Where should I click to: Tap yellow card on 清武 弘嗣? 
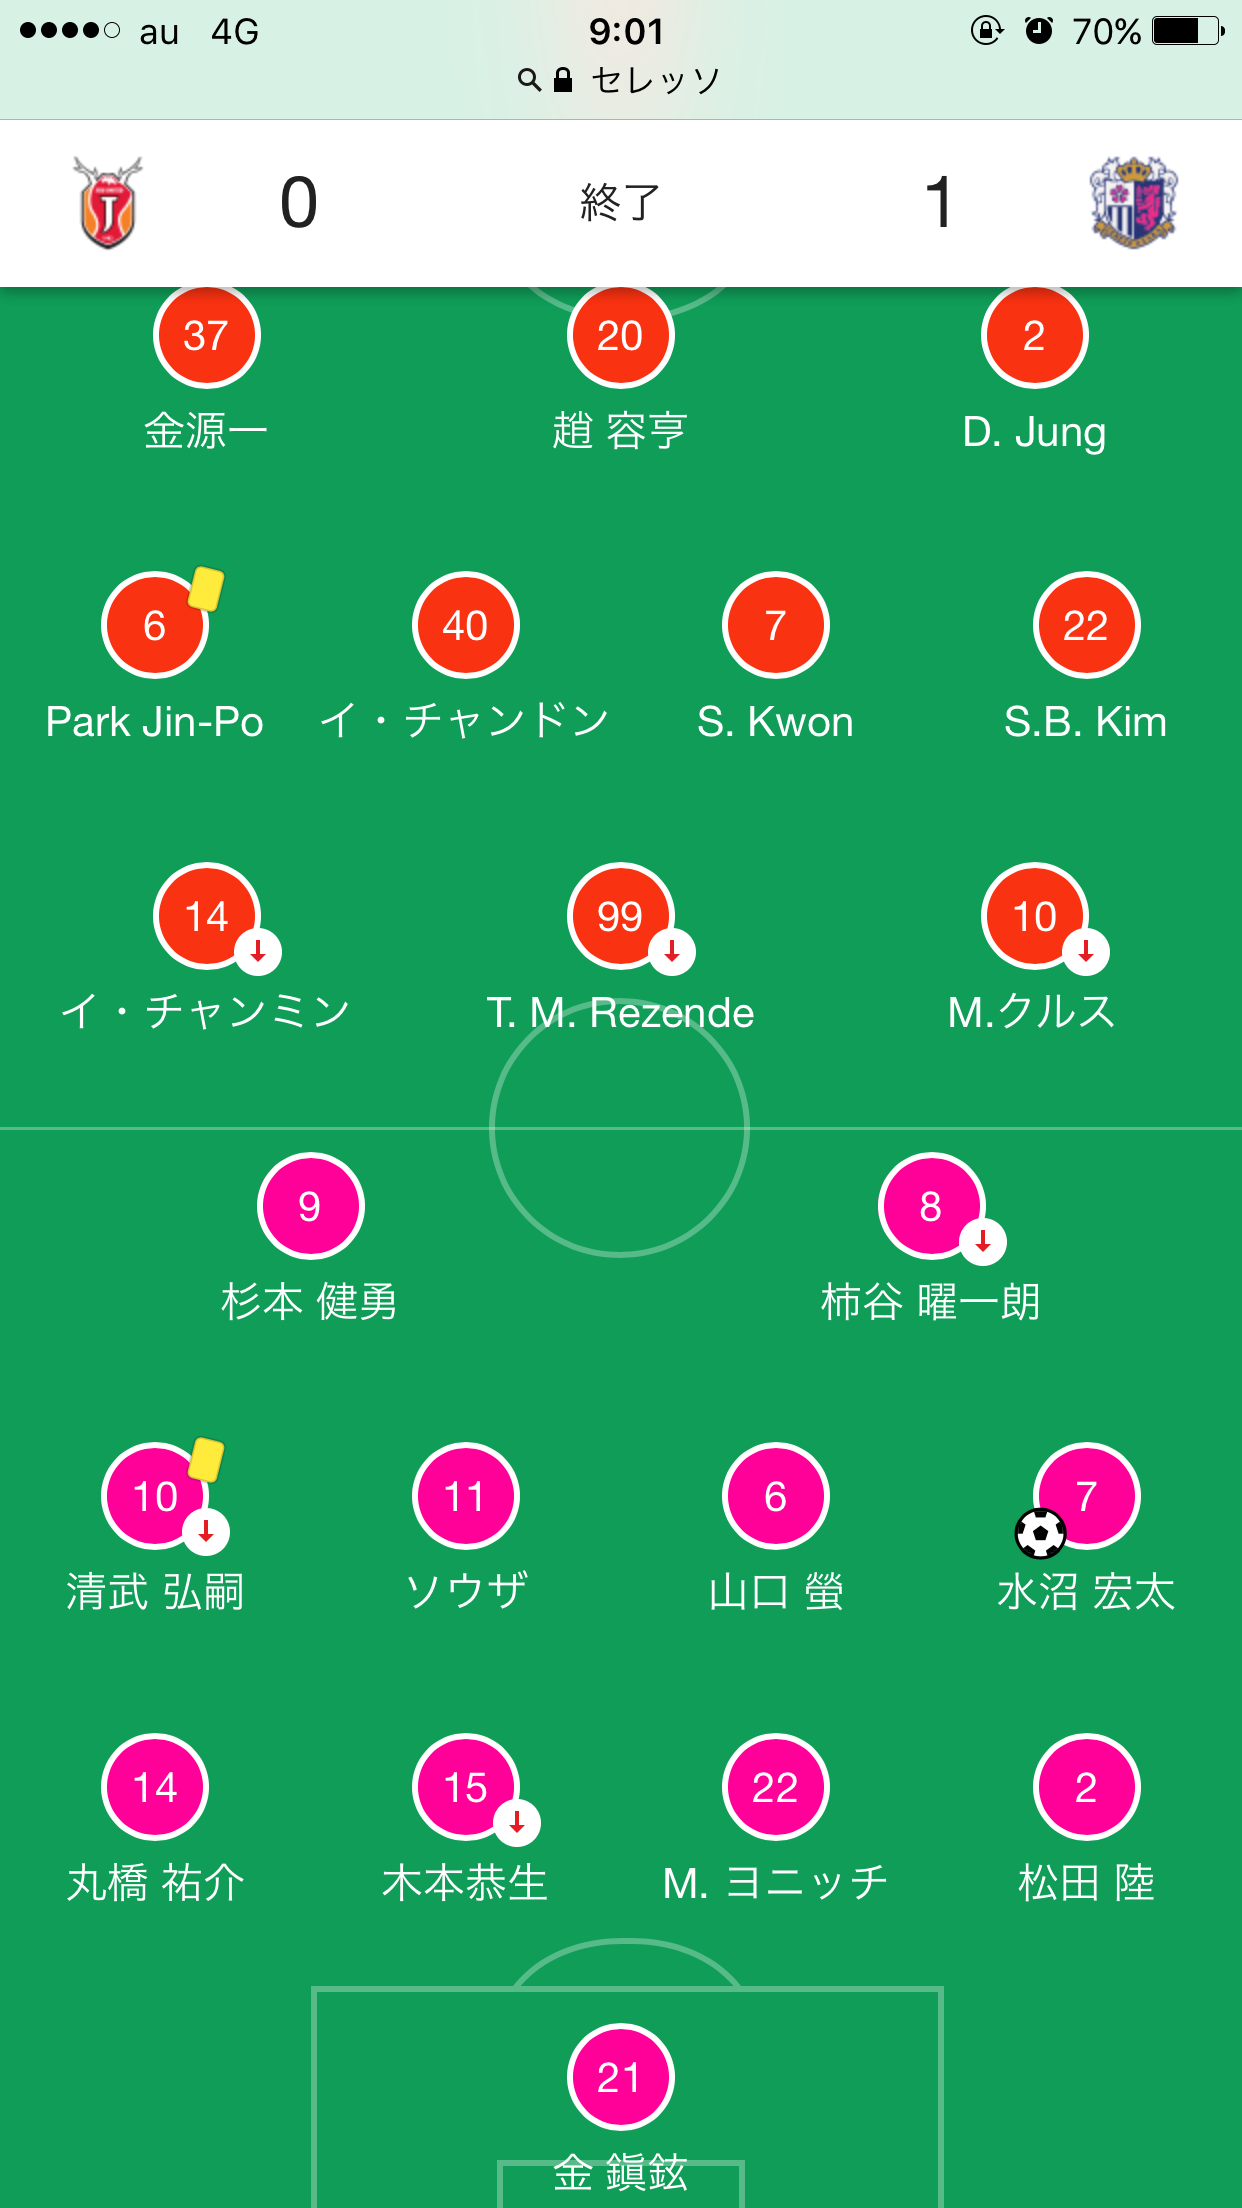point(206,1459)
